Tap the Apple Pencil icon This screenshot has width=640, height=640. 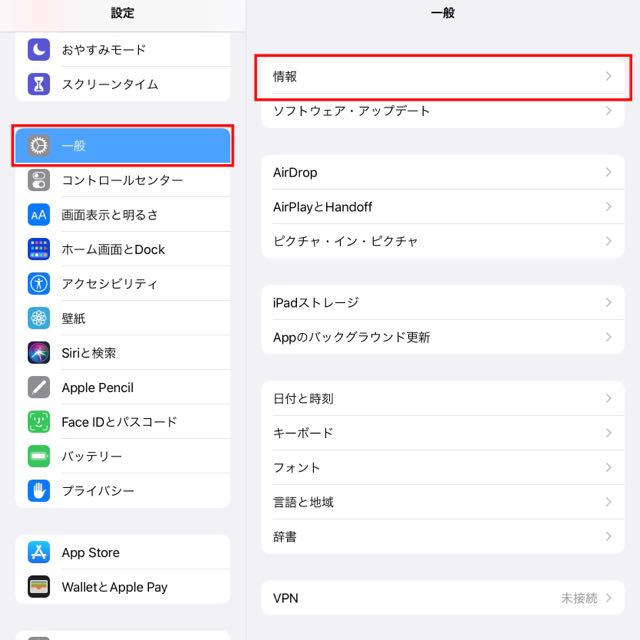tap(39, 387)
